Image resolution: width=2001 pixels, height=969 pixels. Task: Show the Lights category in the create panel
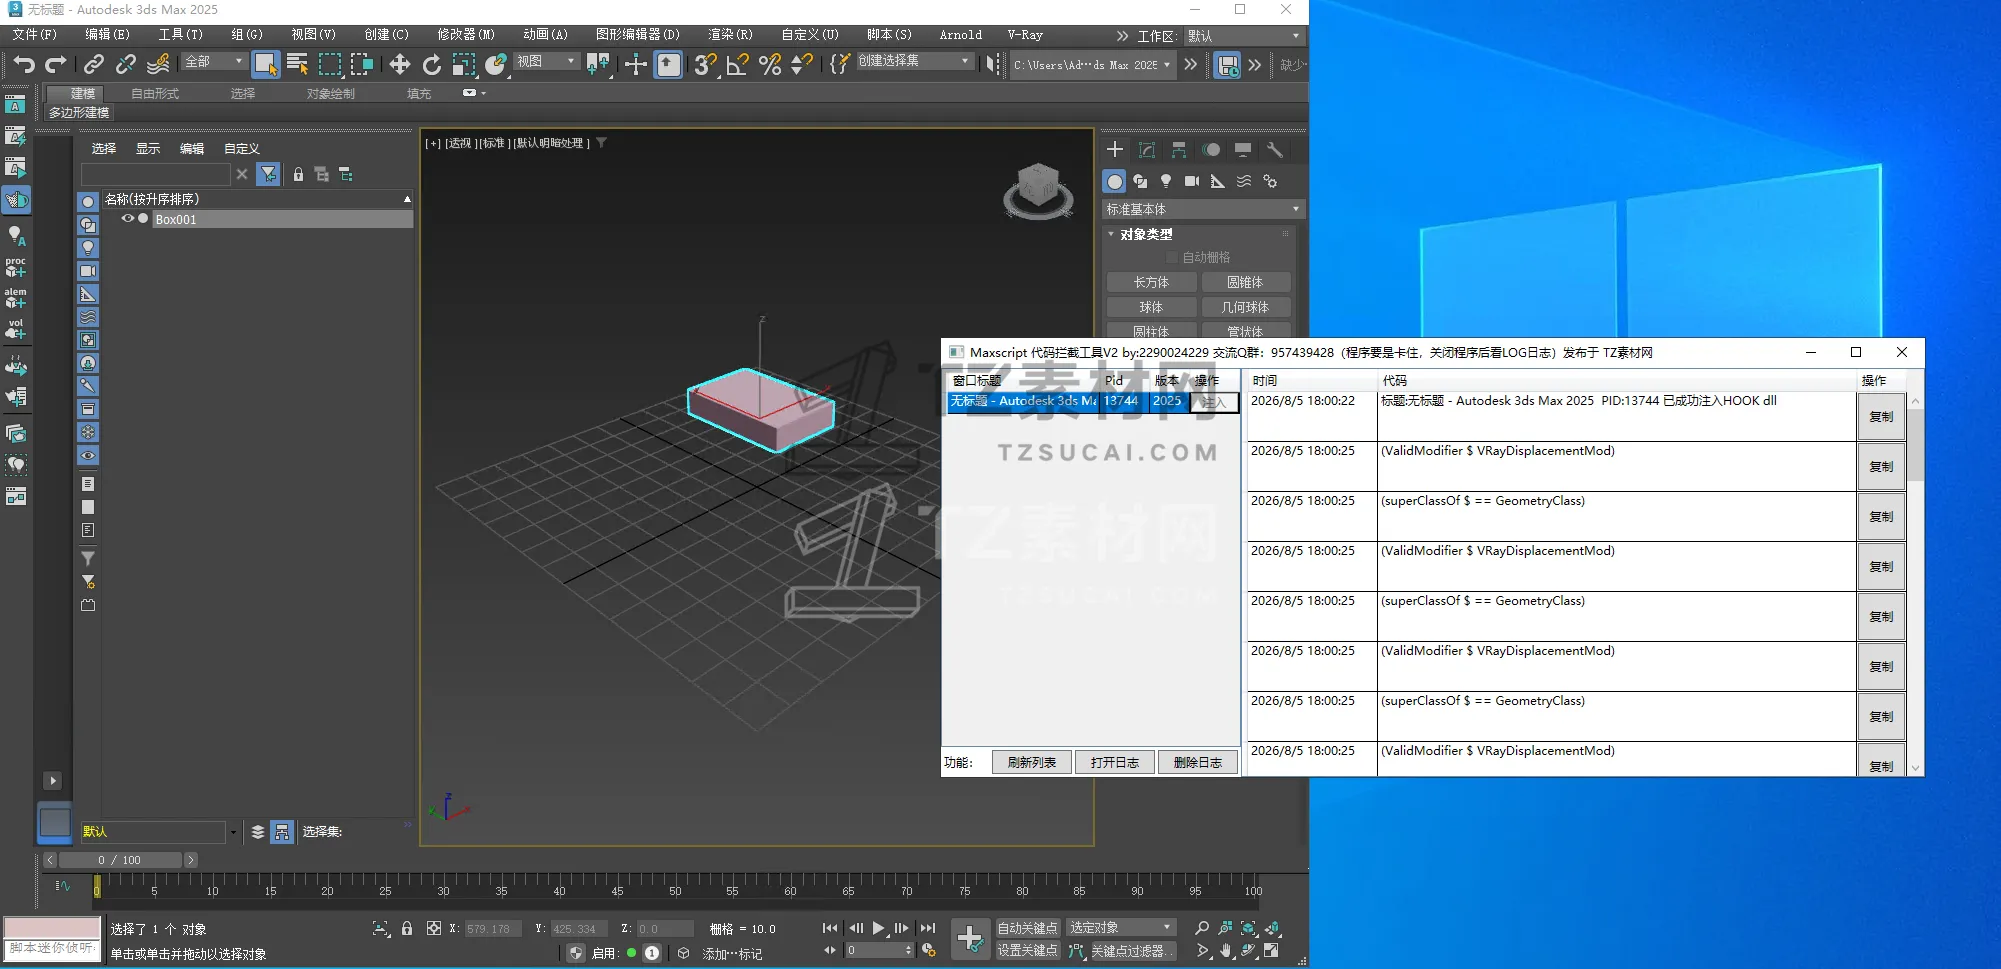[1166, 181]
